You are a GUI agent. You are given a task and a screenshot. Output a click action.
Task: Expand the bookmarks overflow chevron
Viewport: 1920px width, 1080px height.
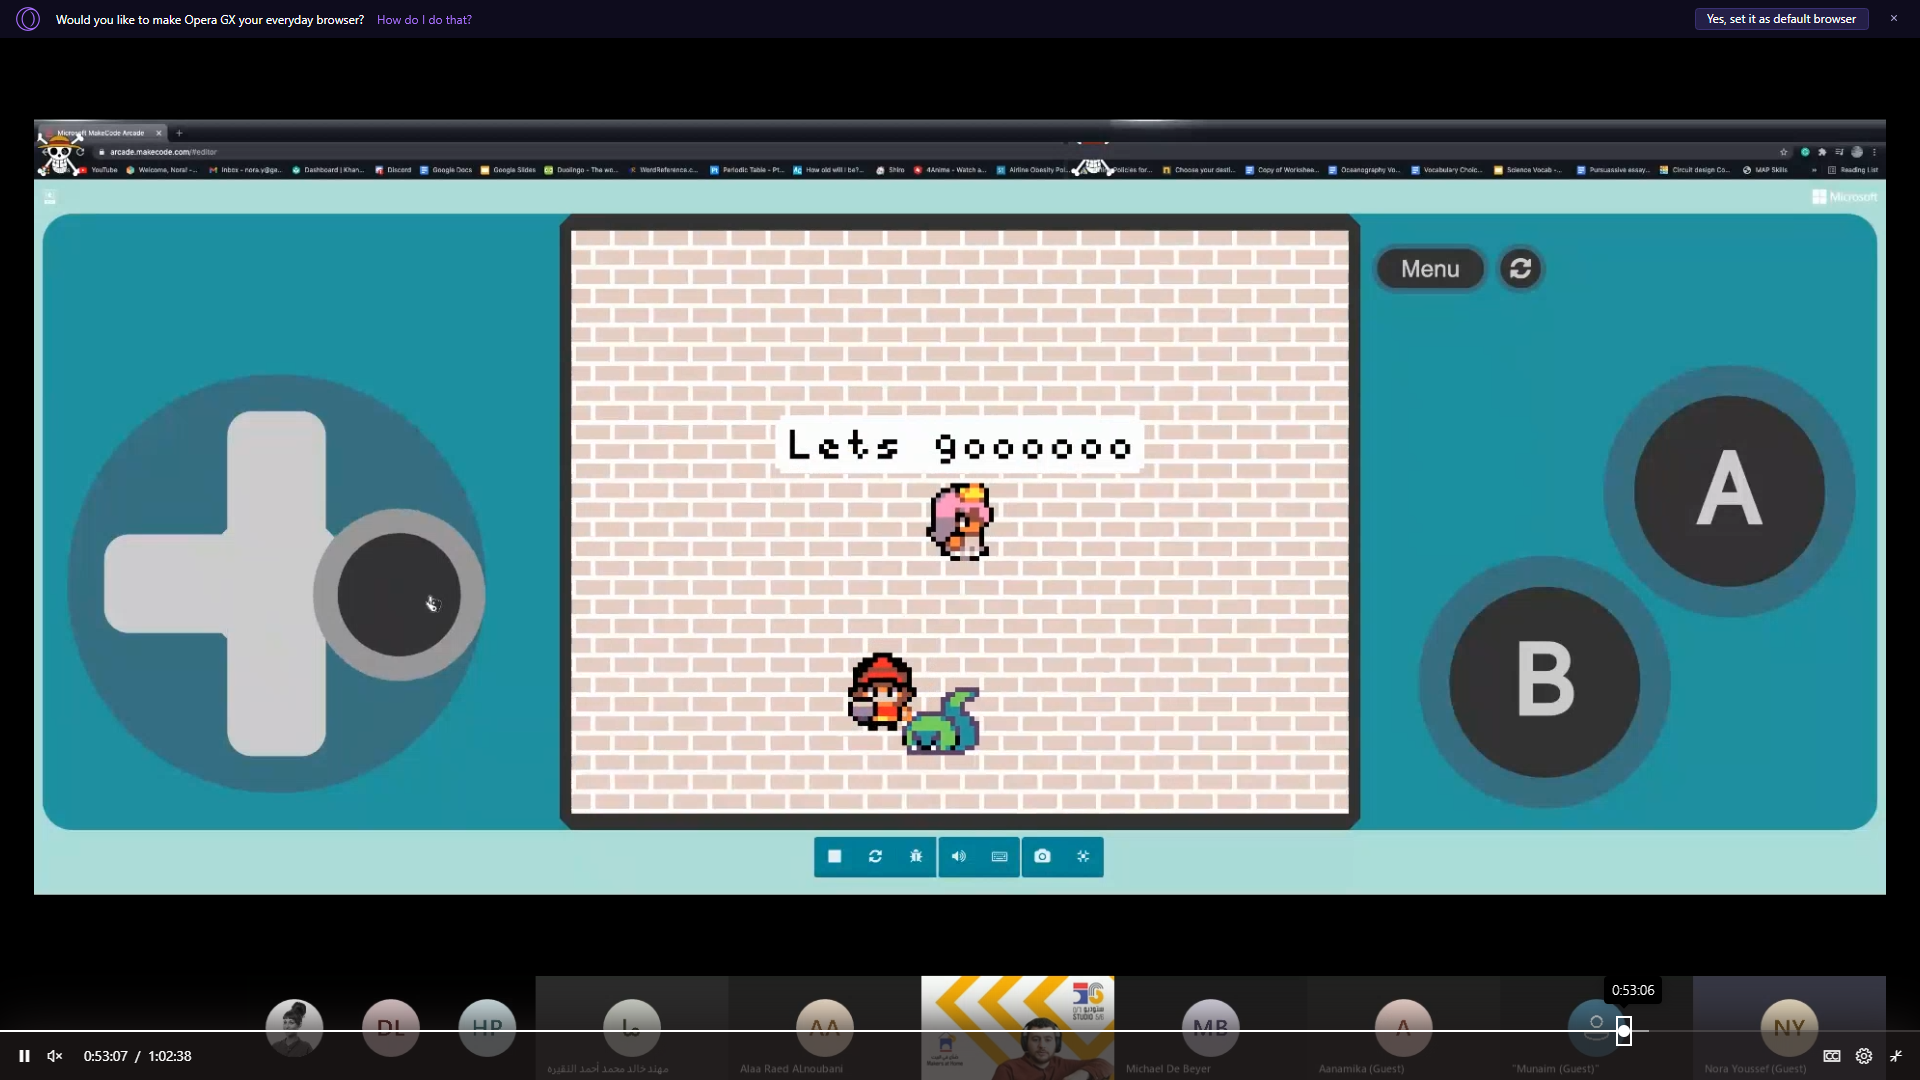pyautogui.click(x=1814, y=170)
